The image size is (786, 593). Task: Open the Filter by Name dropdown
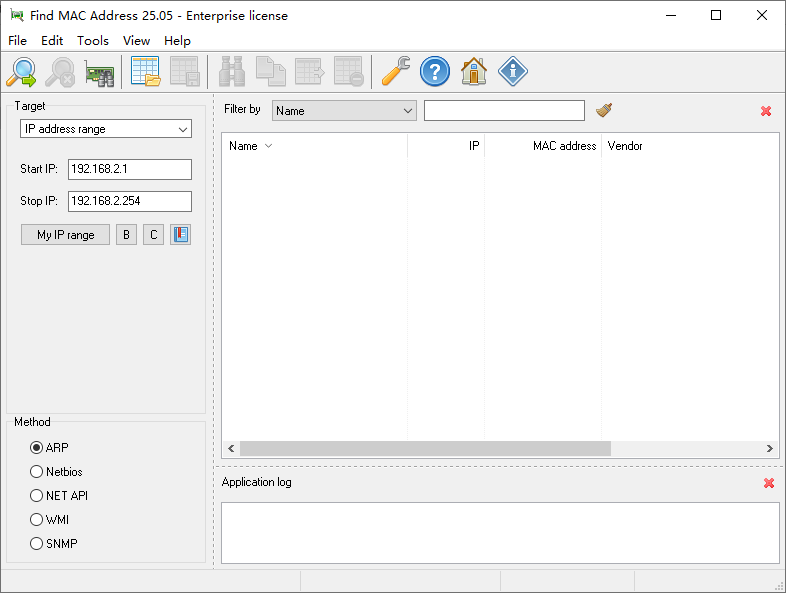tap(344, 110)
